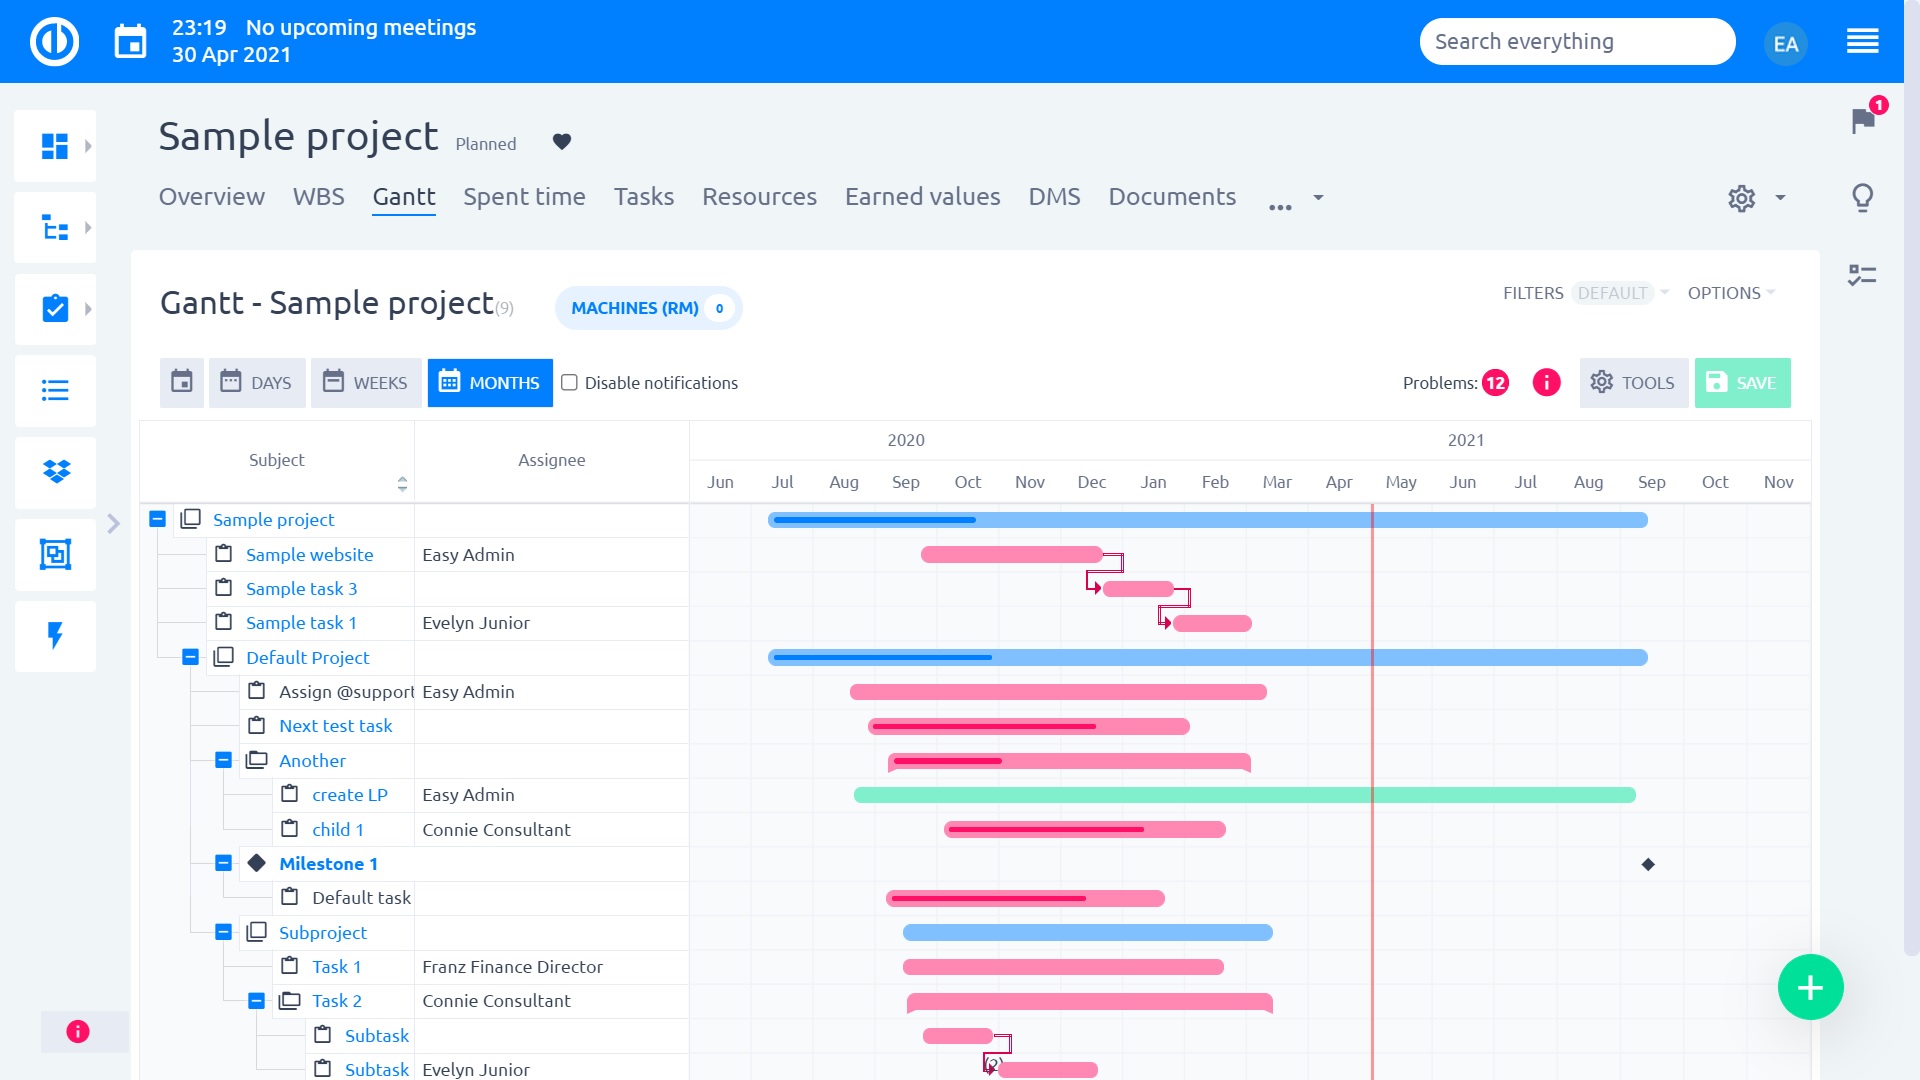Open the OPTIONS dropdown menu

(1731, 293)
